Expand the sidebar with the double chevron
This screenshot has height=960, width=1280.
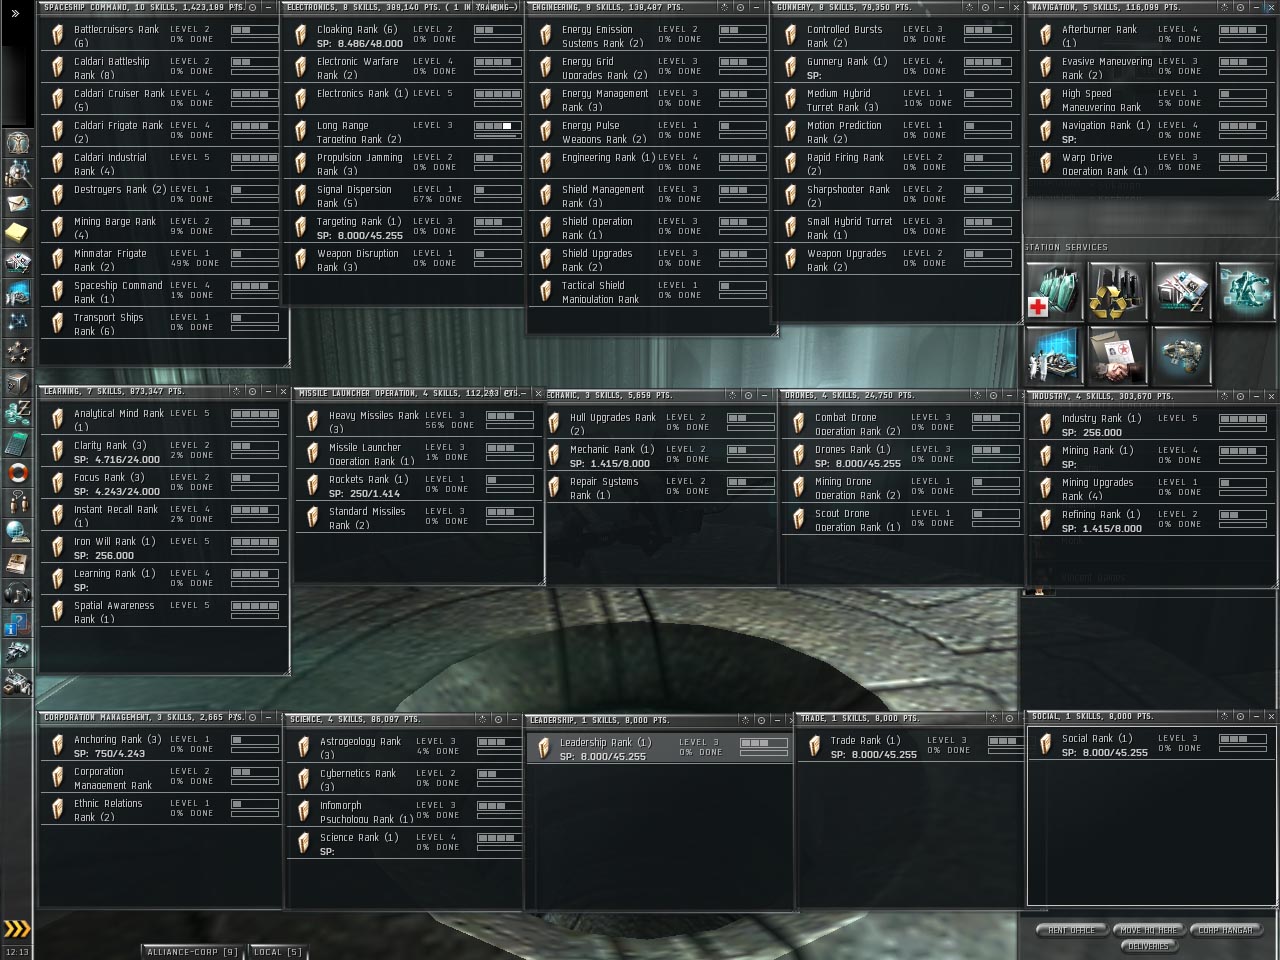pyautogui.click(x=15, y=14)
